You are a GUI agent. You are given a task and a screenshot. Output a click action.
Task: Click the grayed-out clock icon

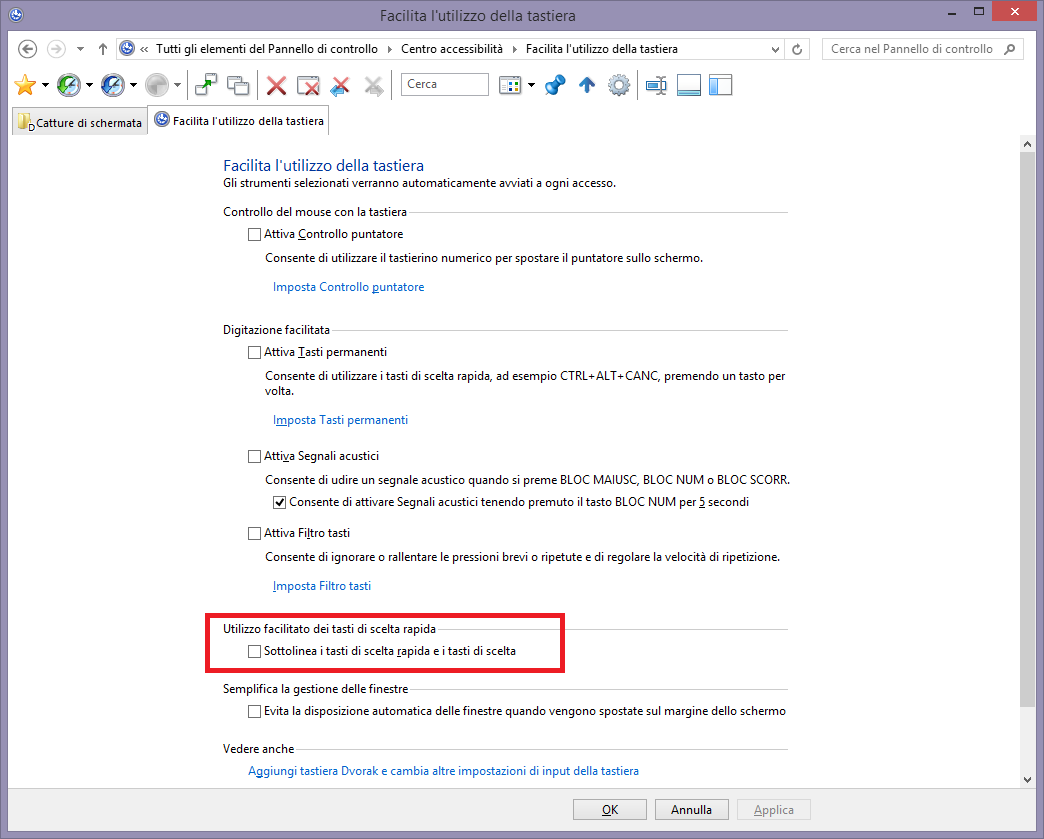coord(157,85)
